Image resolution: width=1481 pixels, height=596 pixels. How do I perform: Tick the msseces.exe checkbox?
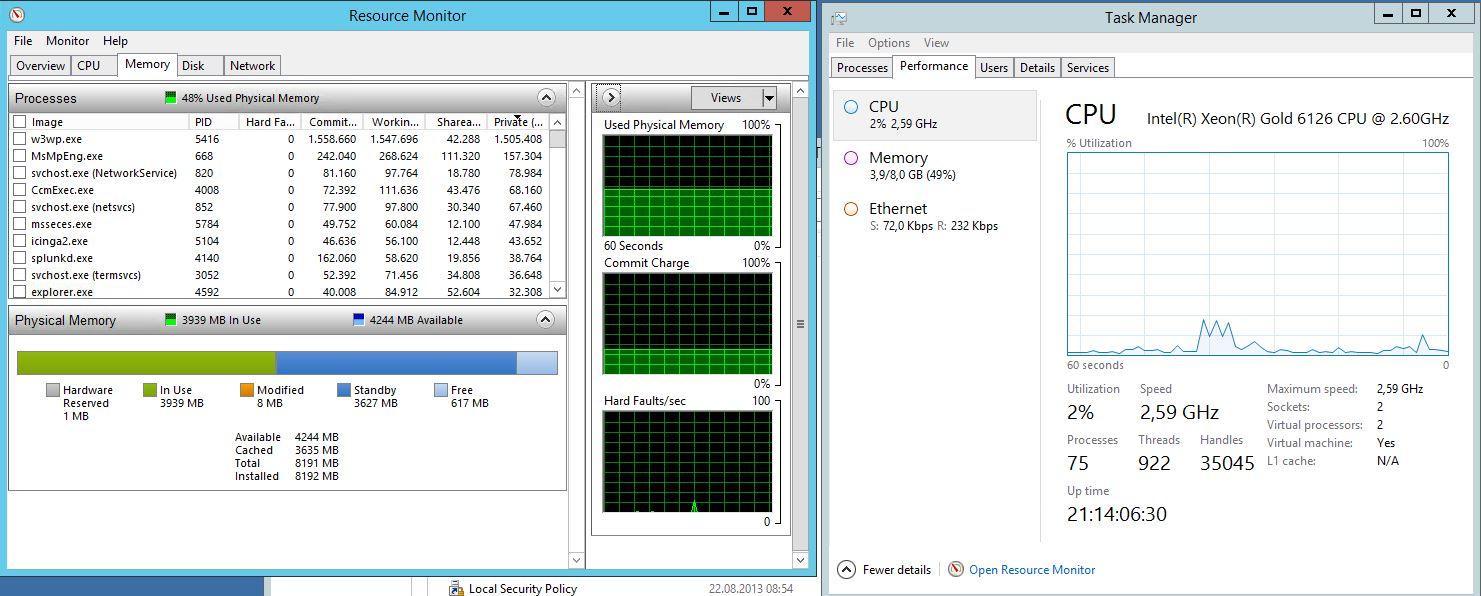(x=19, y=224)
